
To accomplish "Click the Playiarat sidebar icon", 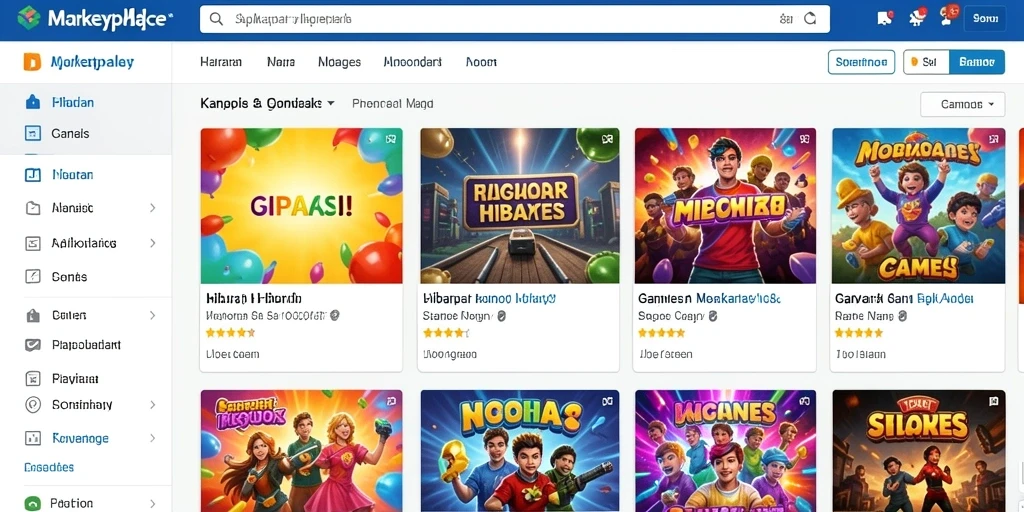I will (x=32, y=378).
